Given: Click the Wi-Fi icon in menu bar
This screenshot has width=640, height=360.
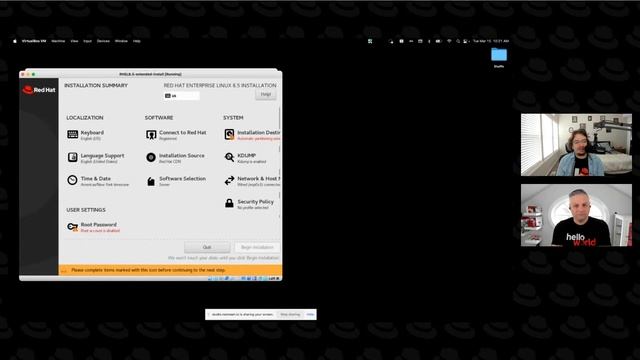Looking at the screenshot, I should pyautogui.click(x=449, y=41).
